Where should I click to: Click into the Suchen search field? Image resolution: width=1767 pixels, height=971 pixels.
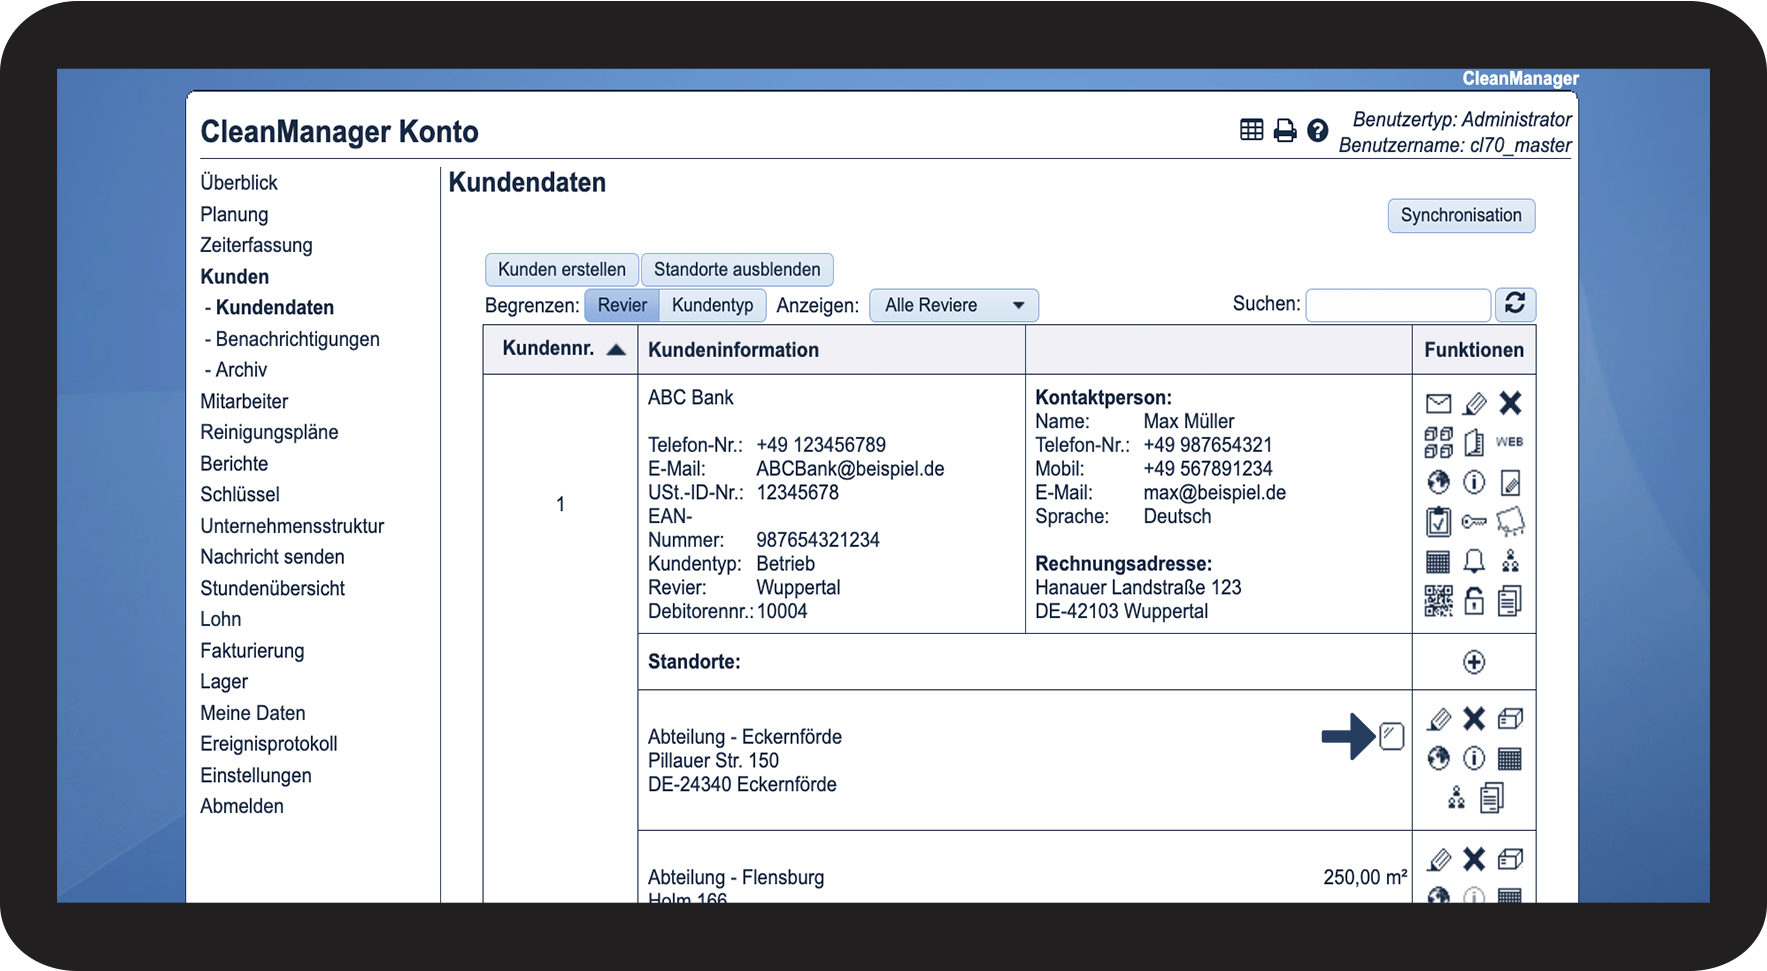tap(1398, 305)
